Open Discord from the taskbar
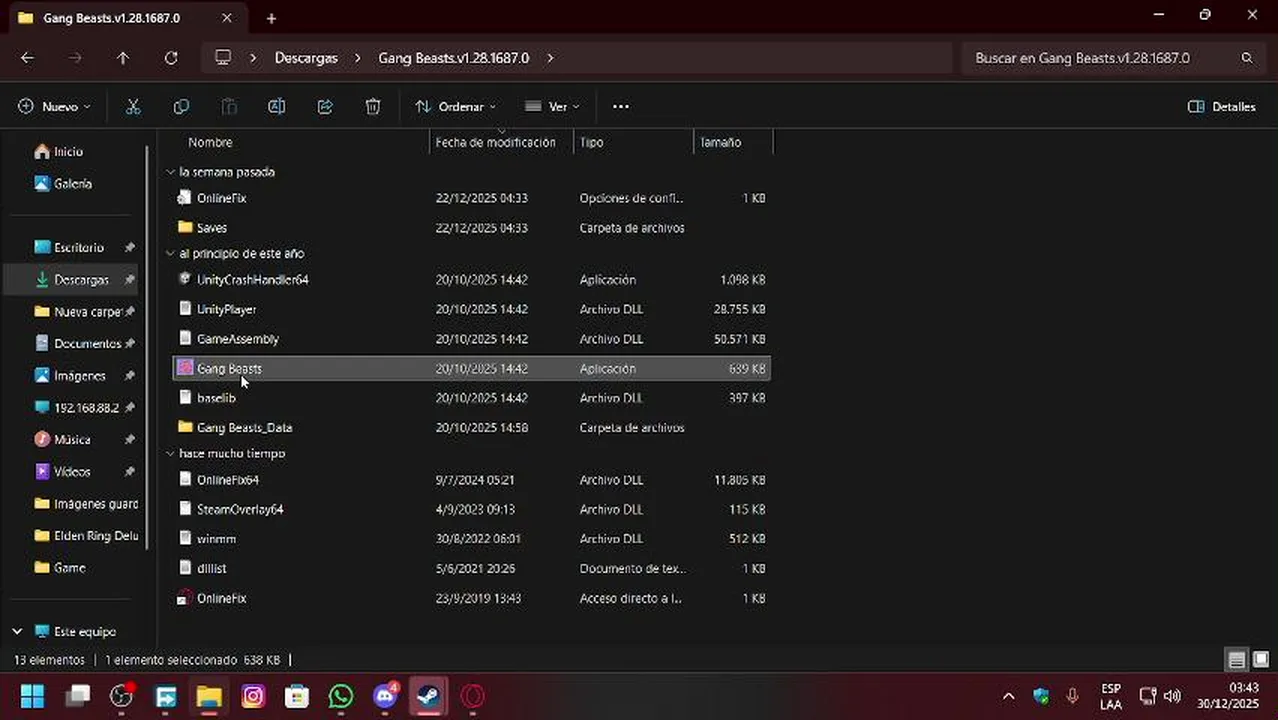The width and height of the screenshot is (1278, 720). (385, 696)
